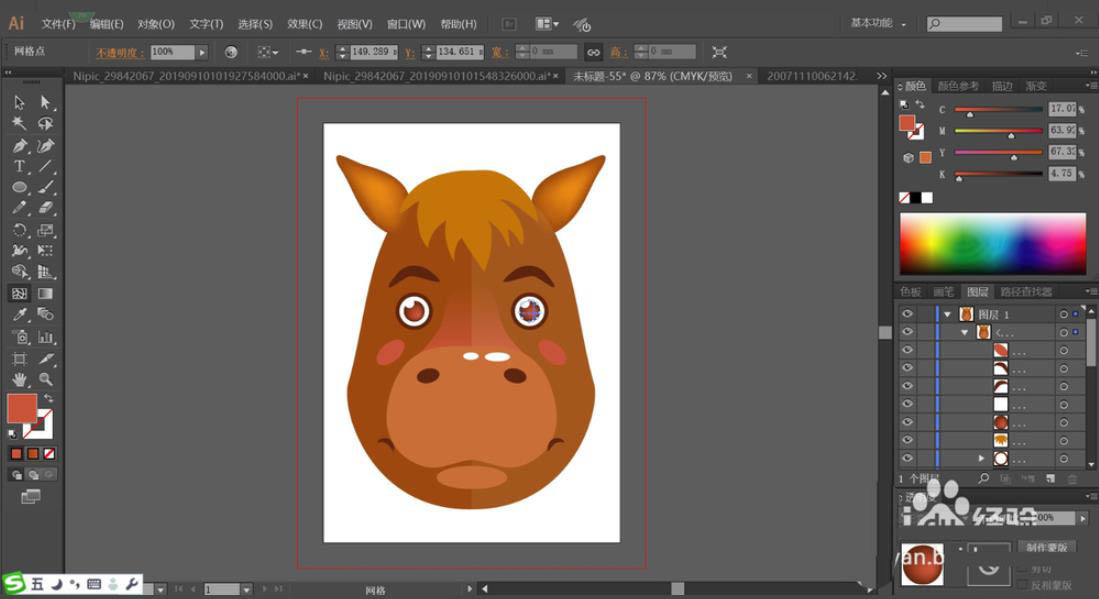Open the Color panel menu
The height and width of the screenshot is (599, 1099).
pyautogui.click(x=1091, y=85)
